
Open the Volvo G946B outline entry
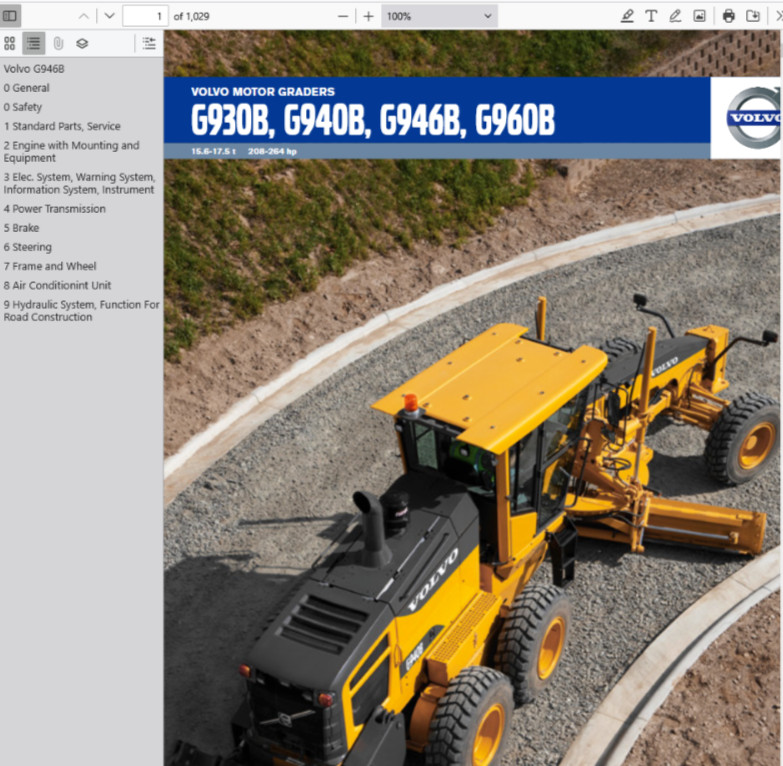point(34,69)
